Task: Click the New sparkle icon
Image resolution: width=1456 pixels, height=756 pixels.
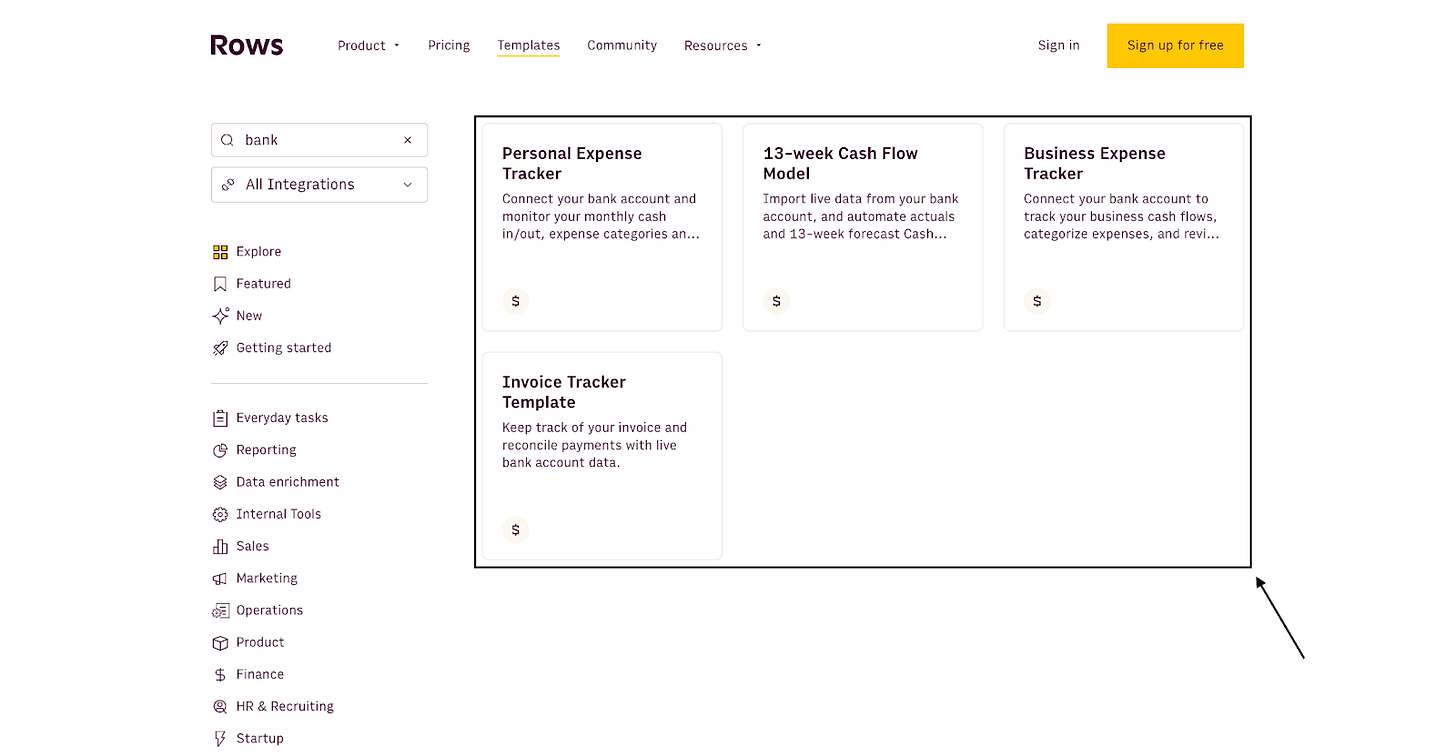Action: pos(220,316)
